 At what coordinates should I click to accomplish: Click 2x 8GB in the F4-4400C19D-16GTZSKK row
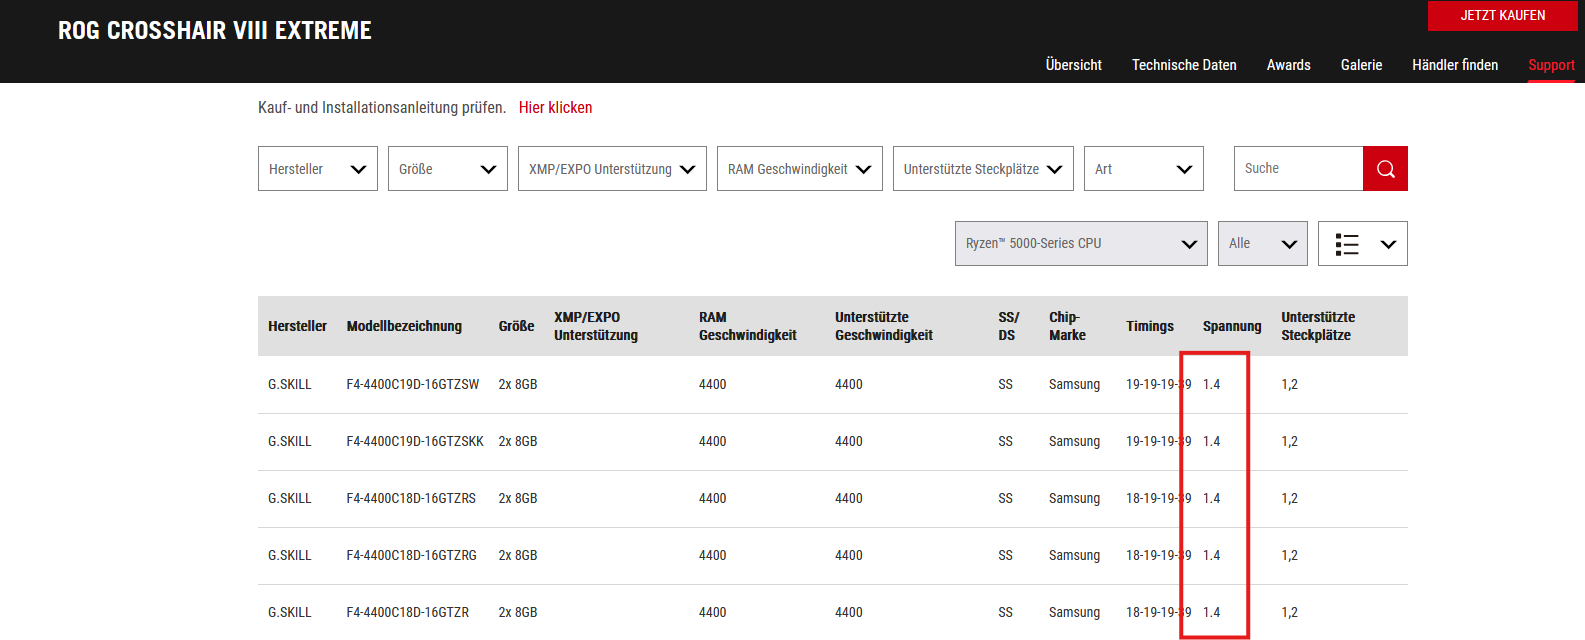[518, 441]
